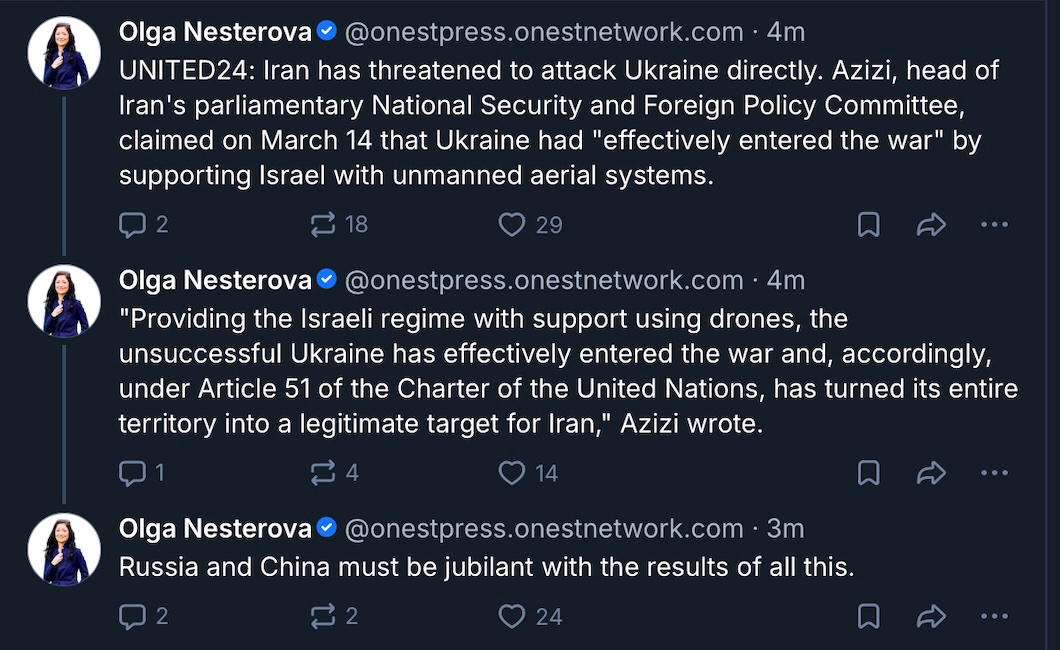Bookmark the UNITED24 Iran threat post
Image resolution: width=1060 pixels, height=650 pixels.
point(869,225)
